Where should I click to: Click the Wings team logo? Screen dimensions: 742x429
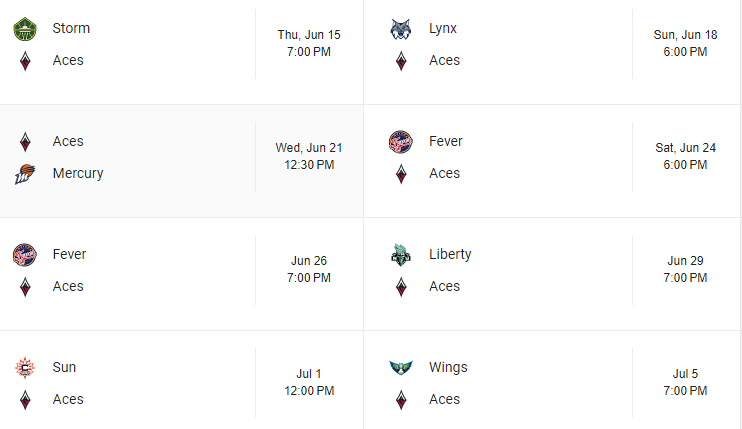[x=401, y=368]
